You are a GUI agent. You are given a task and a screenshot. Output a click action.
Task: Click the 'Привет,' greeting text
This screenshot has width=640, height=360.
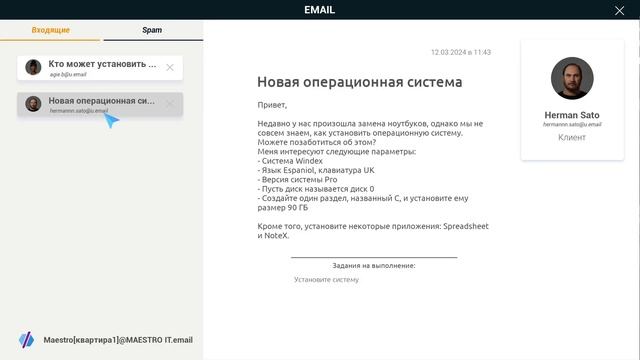click(272, 105)
